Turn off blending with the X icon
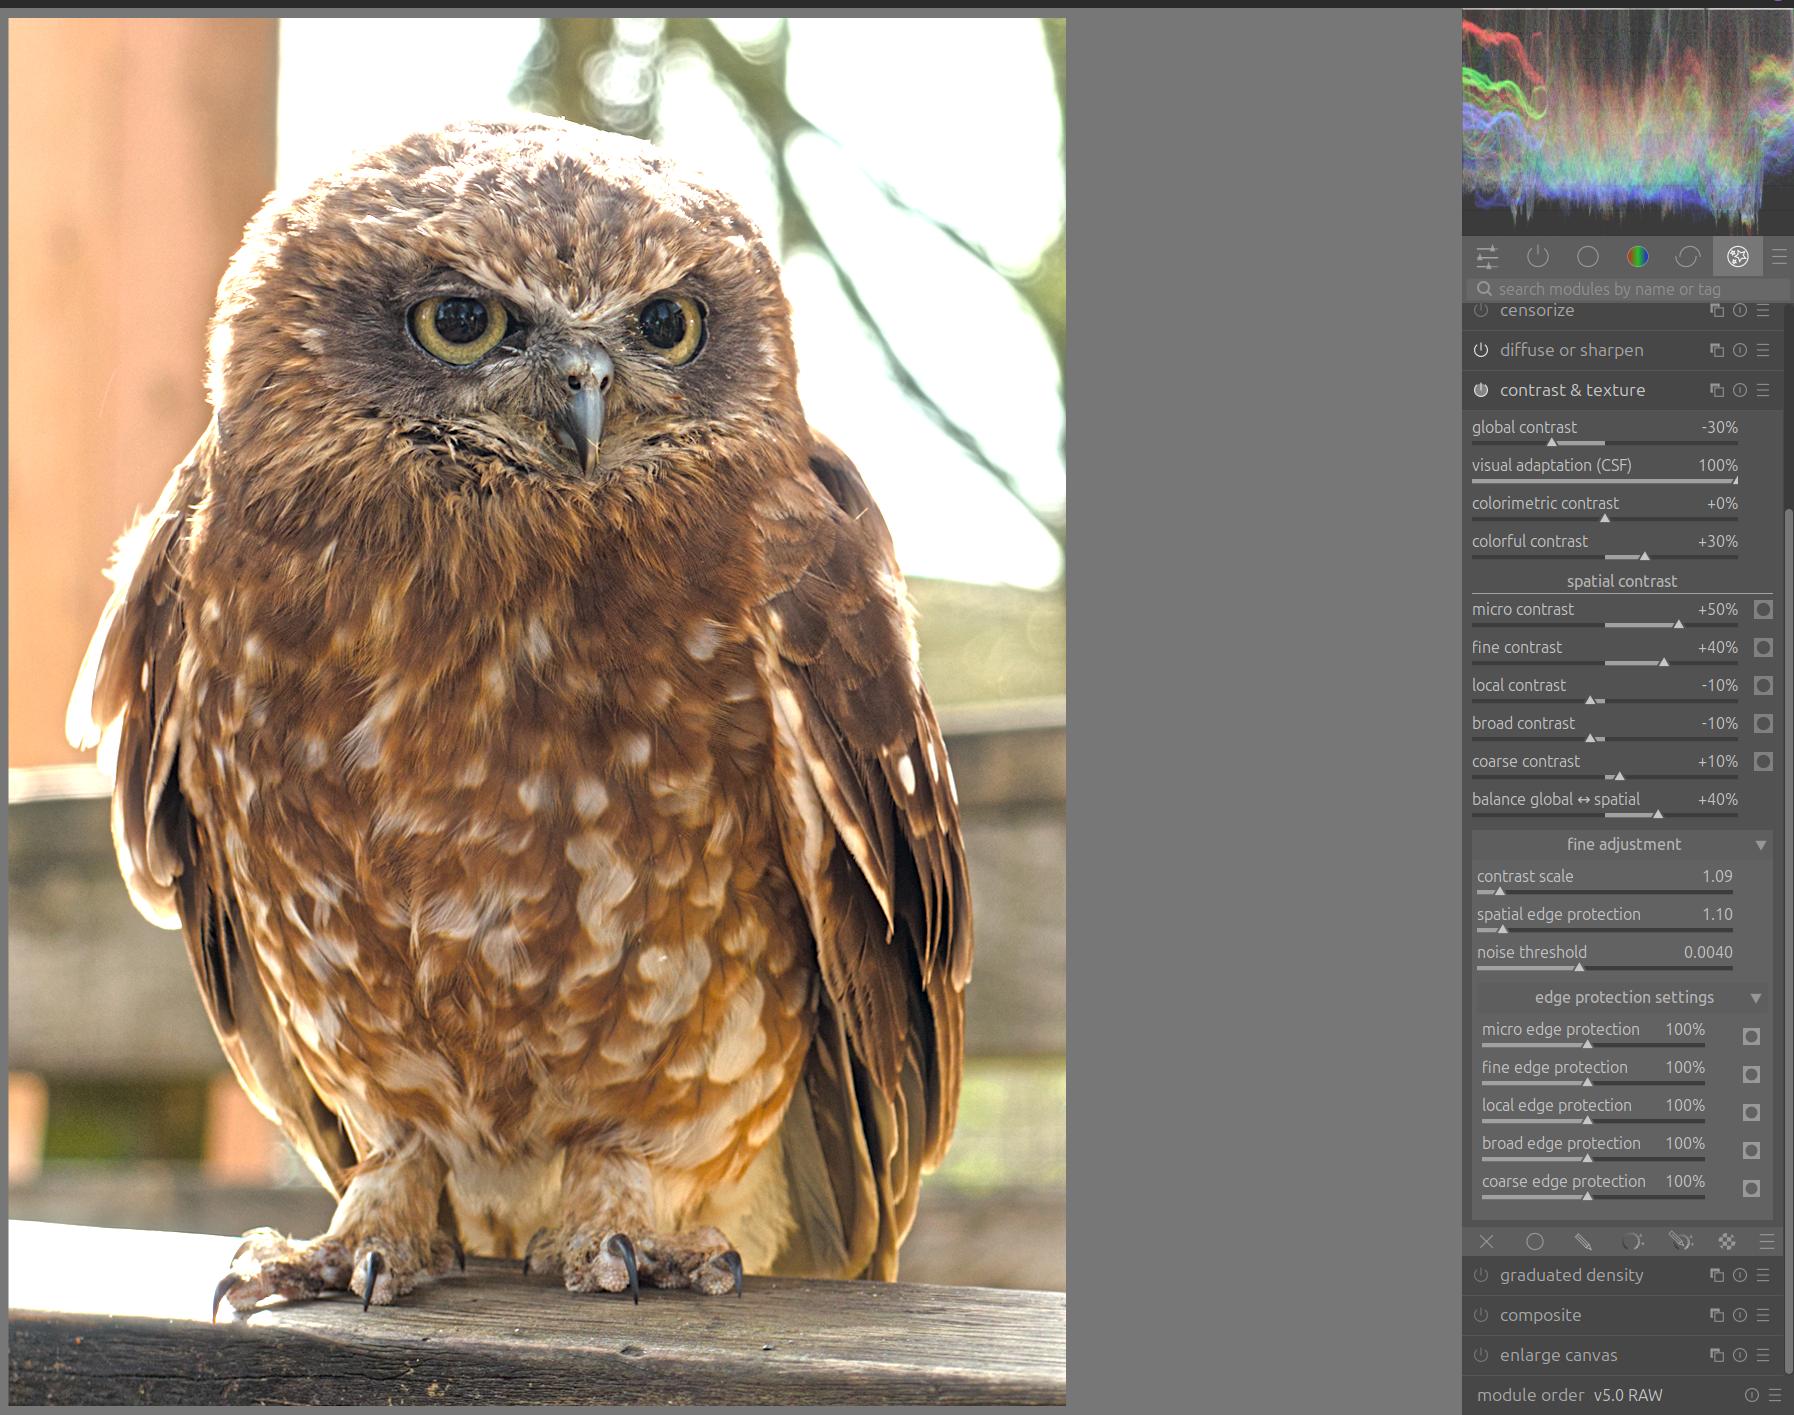Viewport: 1794px width, 1415px height. point(1487,1241)
